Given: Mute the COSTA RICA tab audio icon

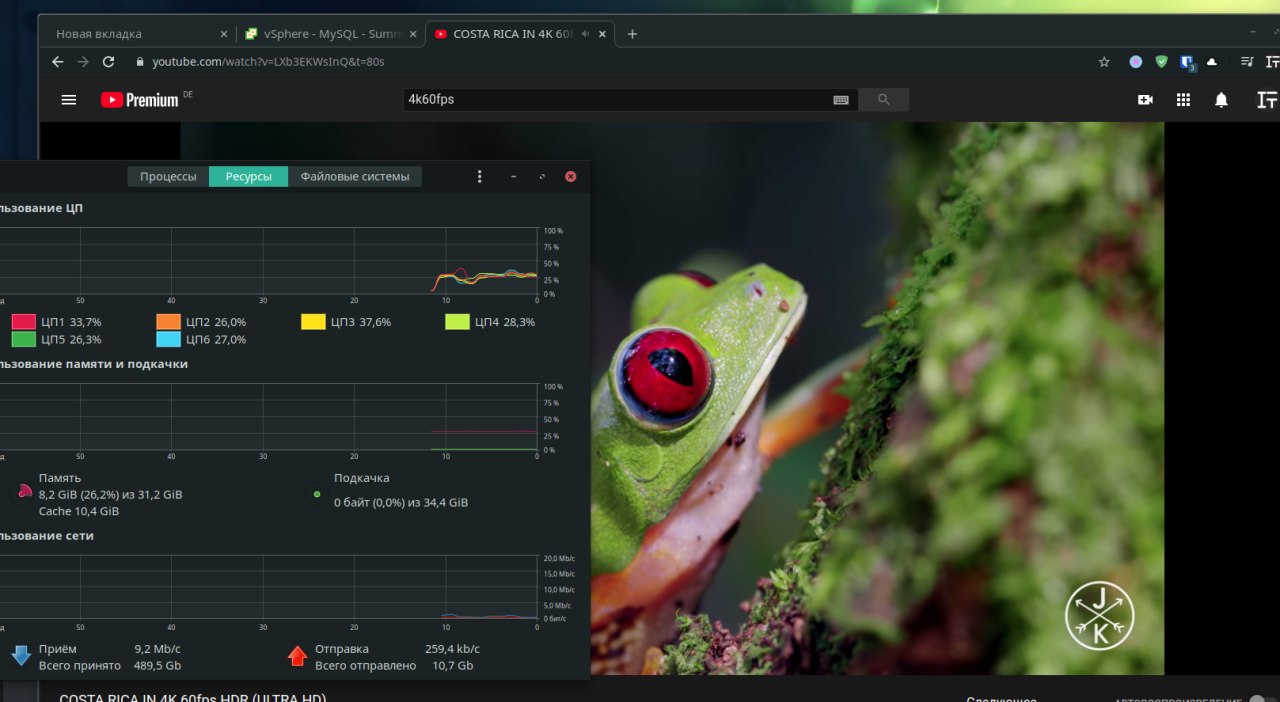Looking at the screenshot, I should (585, 34).
